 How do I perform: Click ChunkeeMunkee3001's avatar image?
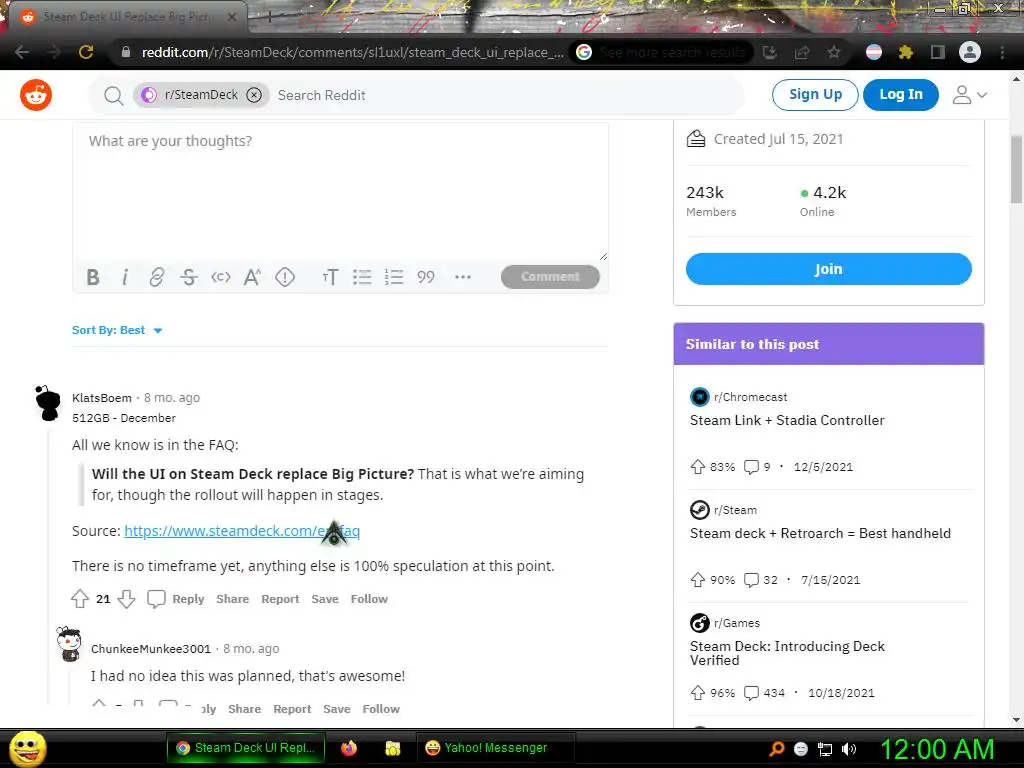coord(69,644)
